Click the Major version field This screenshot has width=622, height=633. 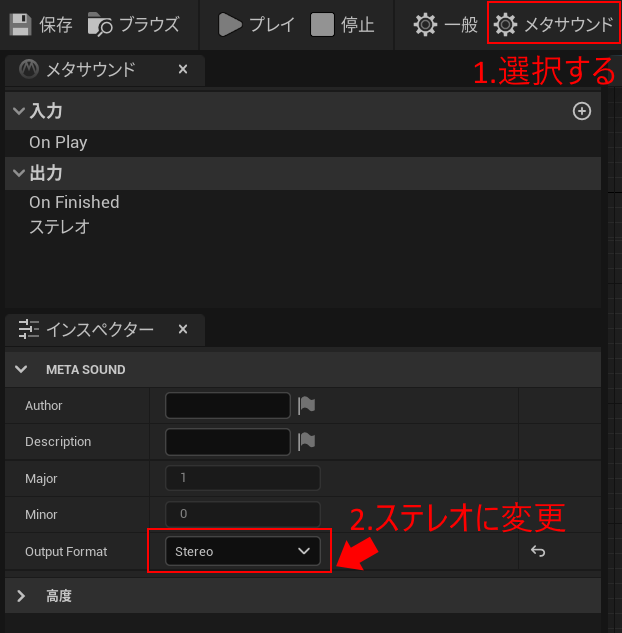[243, 478]
